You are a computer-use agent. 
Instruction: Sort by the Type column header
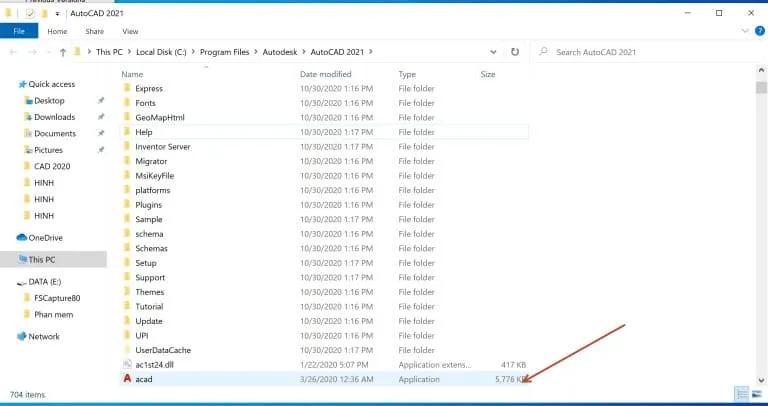(407, 74)
